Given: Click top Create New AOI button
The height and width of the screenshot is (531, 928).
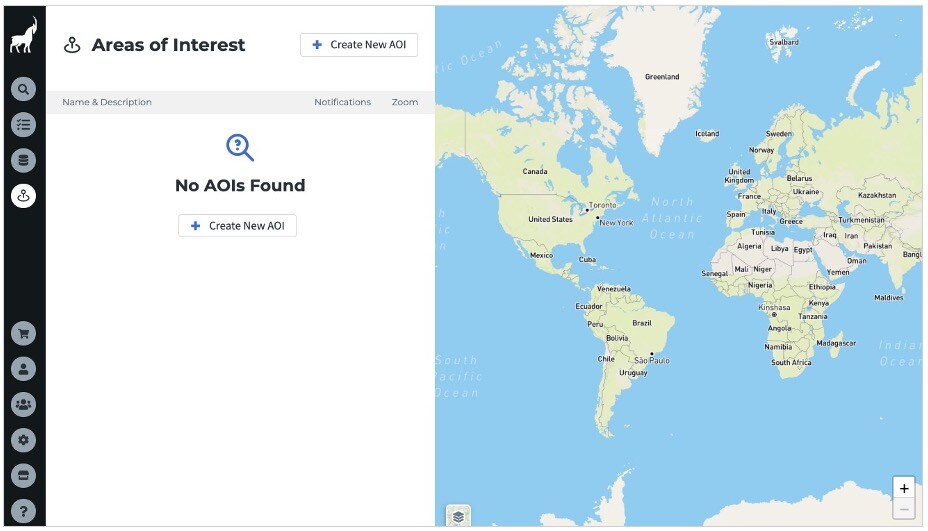Looking at the screenshot, I should point(359,45).
